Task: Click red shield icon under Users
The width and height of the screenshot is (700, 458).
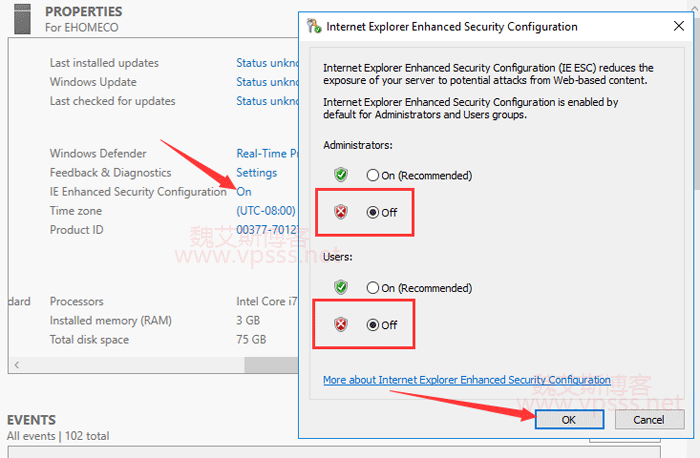Action: (341, 325)
